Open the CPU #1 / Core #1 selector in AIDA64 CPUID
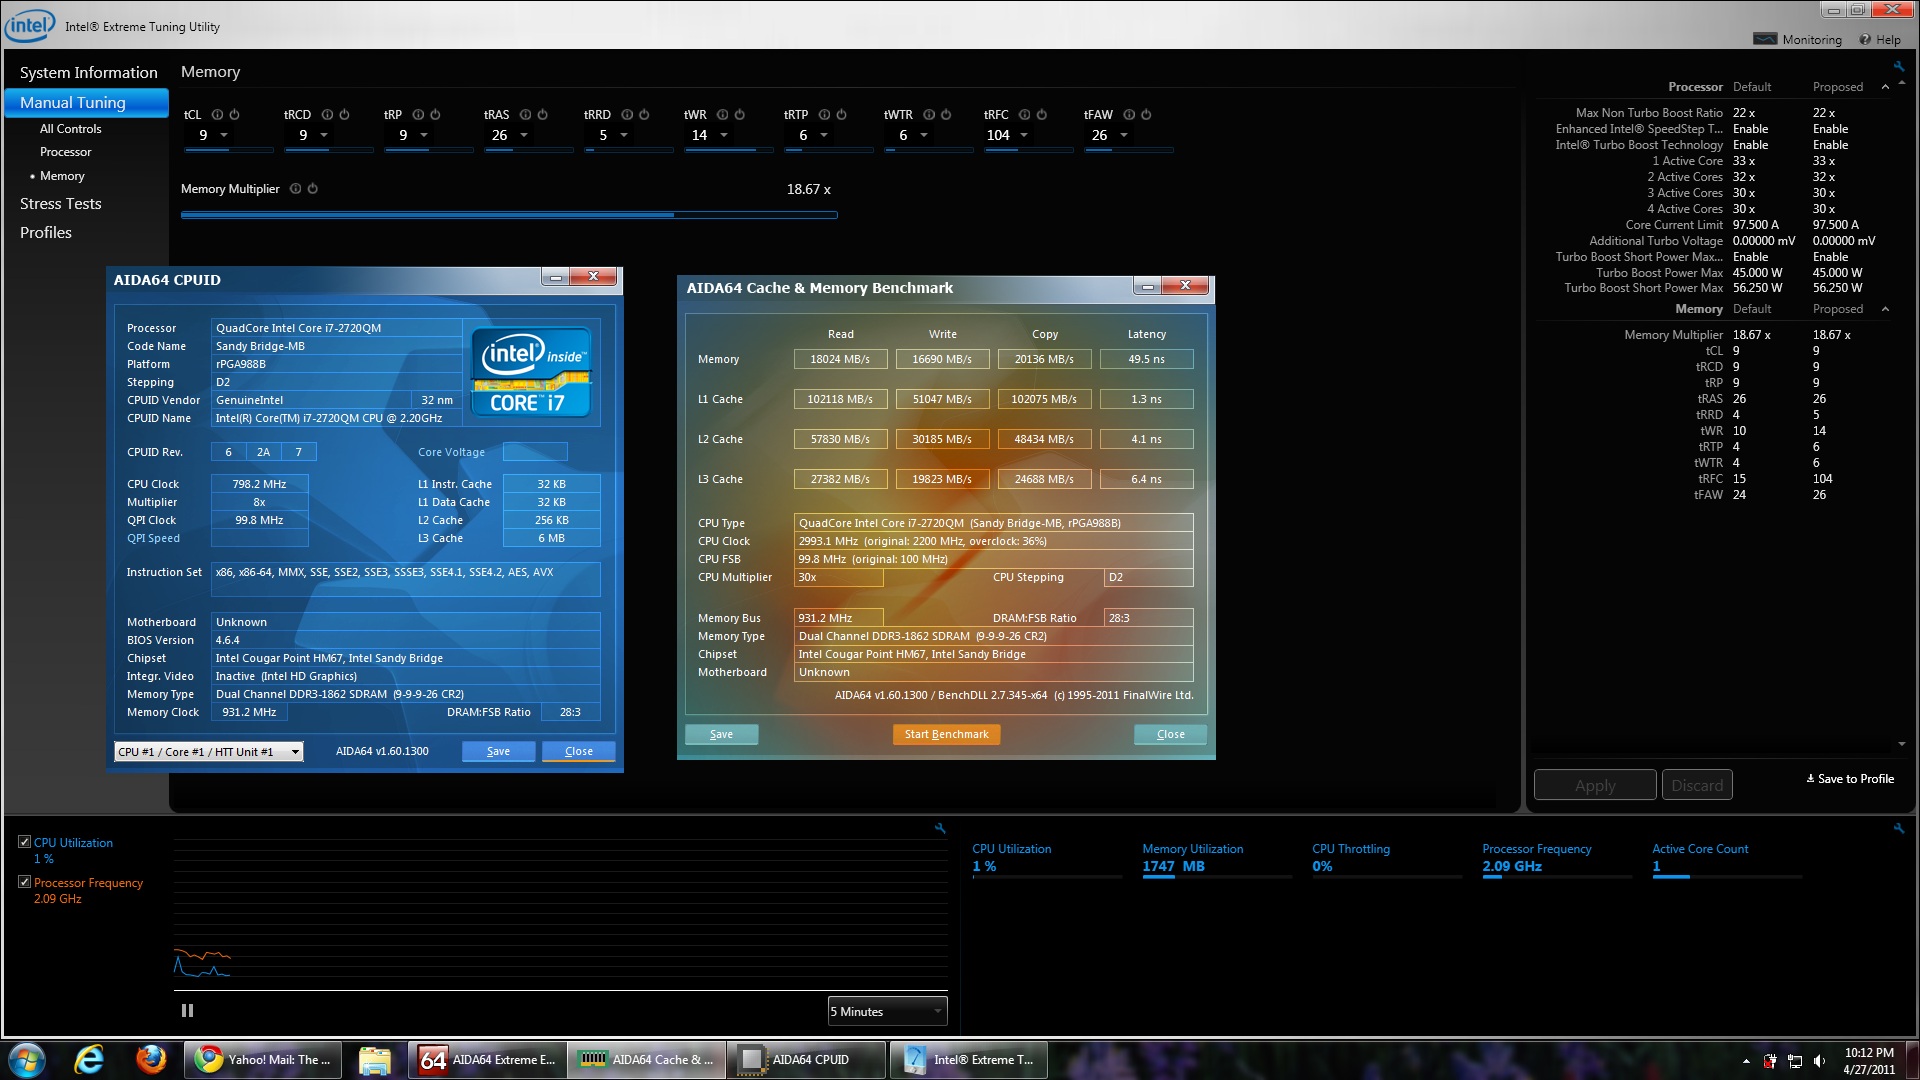Image resolution: width=1920 pixels, height=1080 pixels. pos(208,752)
